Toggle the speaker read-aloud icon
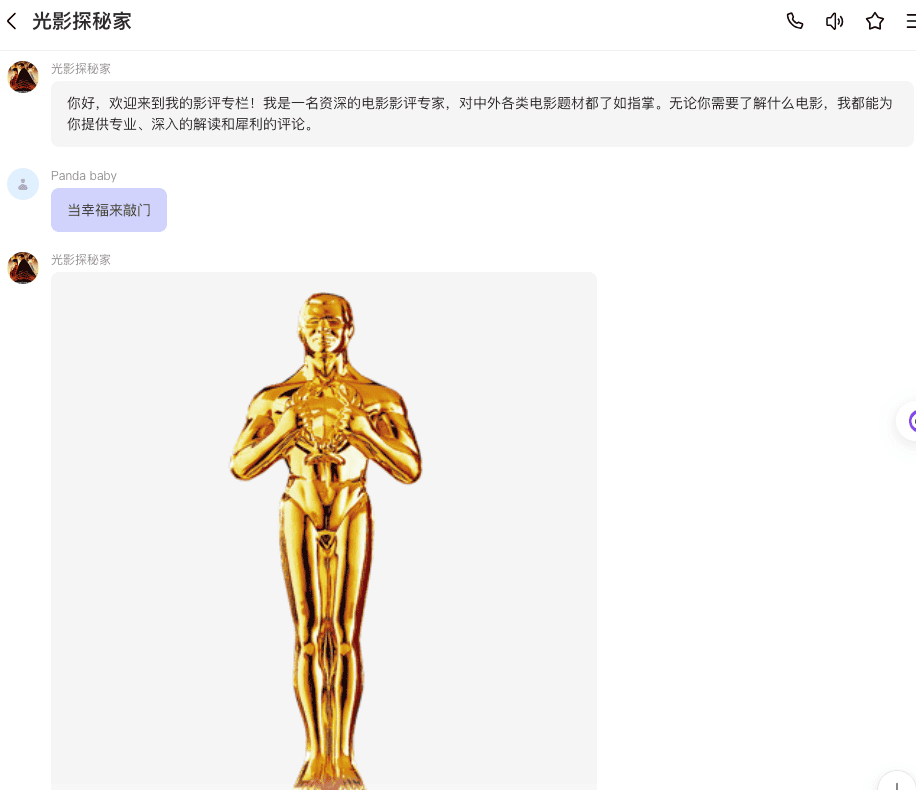The image size is (916, 790). pyautogui.click(x=835, y=21)
